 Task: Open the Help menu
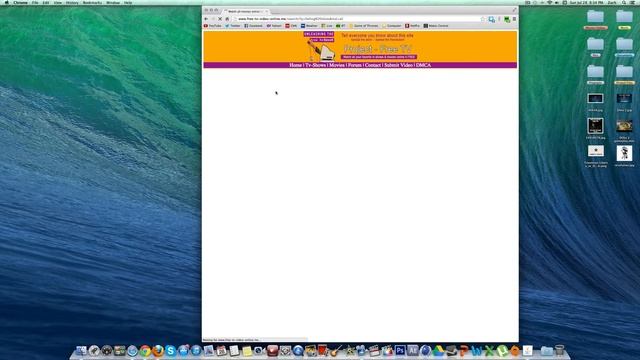click(x=128, y=2)
